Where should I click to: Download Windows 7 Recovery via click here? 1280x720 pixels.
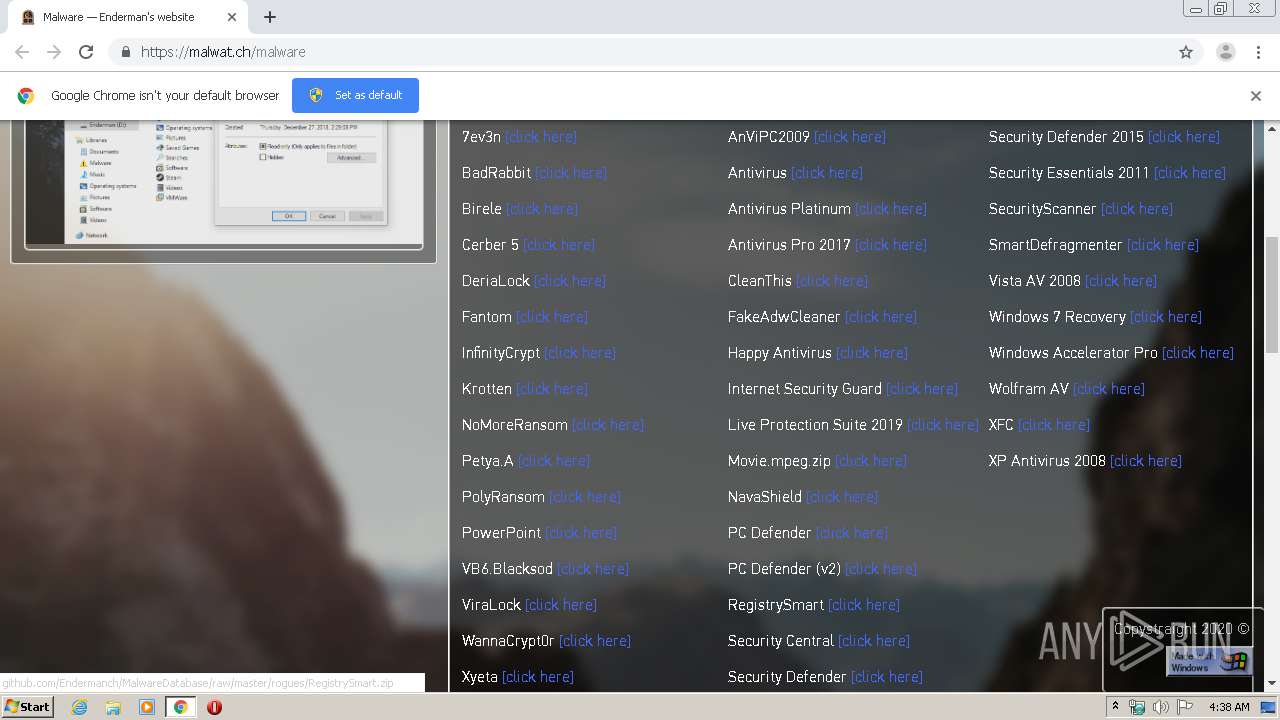coord(1166,317)
